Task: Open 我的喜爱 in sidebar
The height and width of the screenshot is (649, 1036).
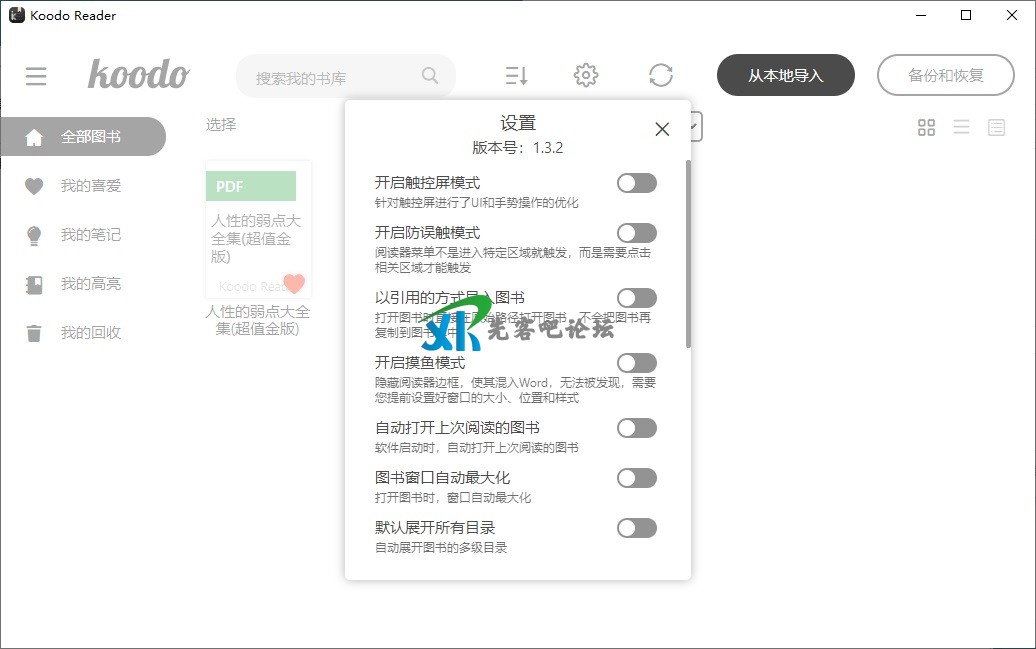Action: [x=90, y=186]
